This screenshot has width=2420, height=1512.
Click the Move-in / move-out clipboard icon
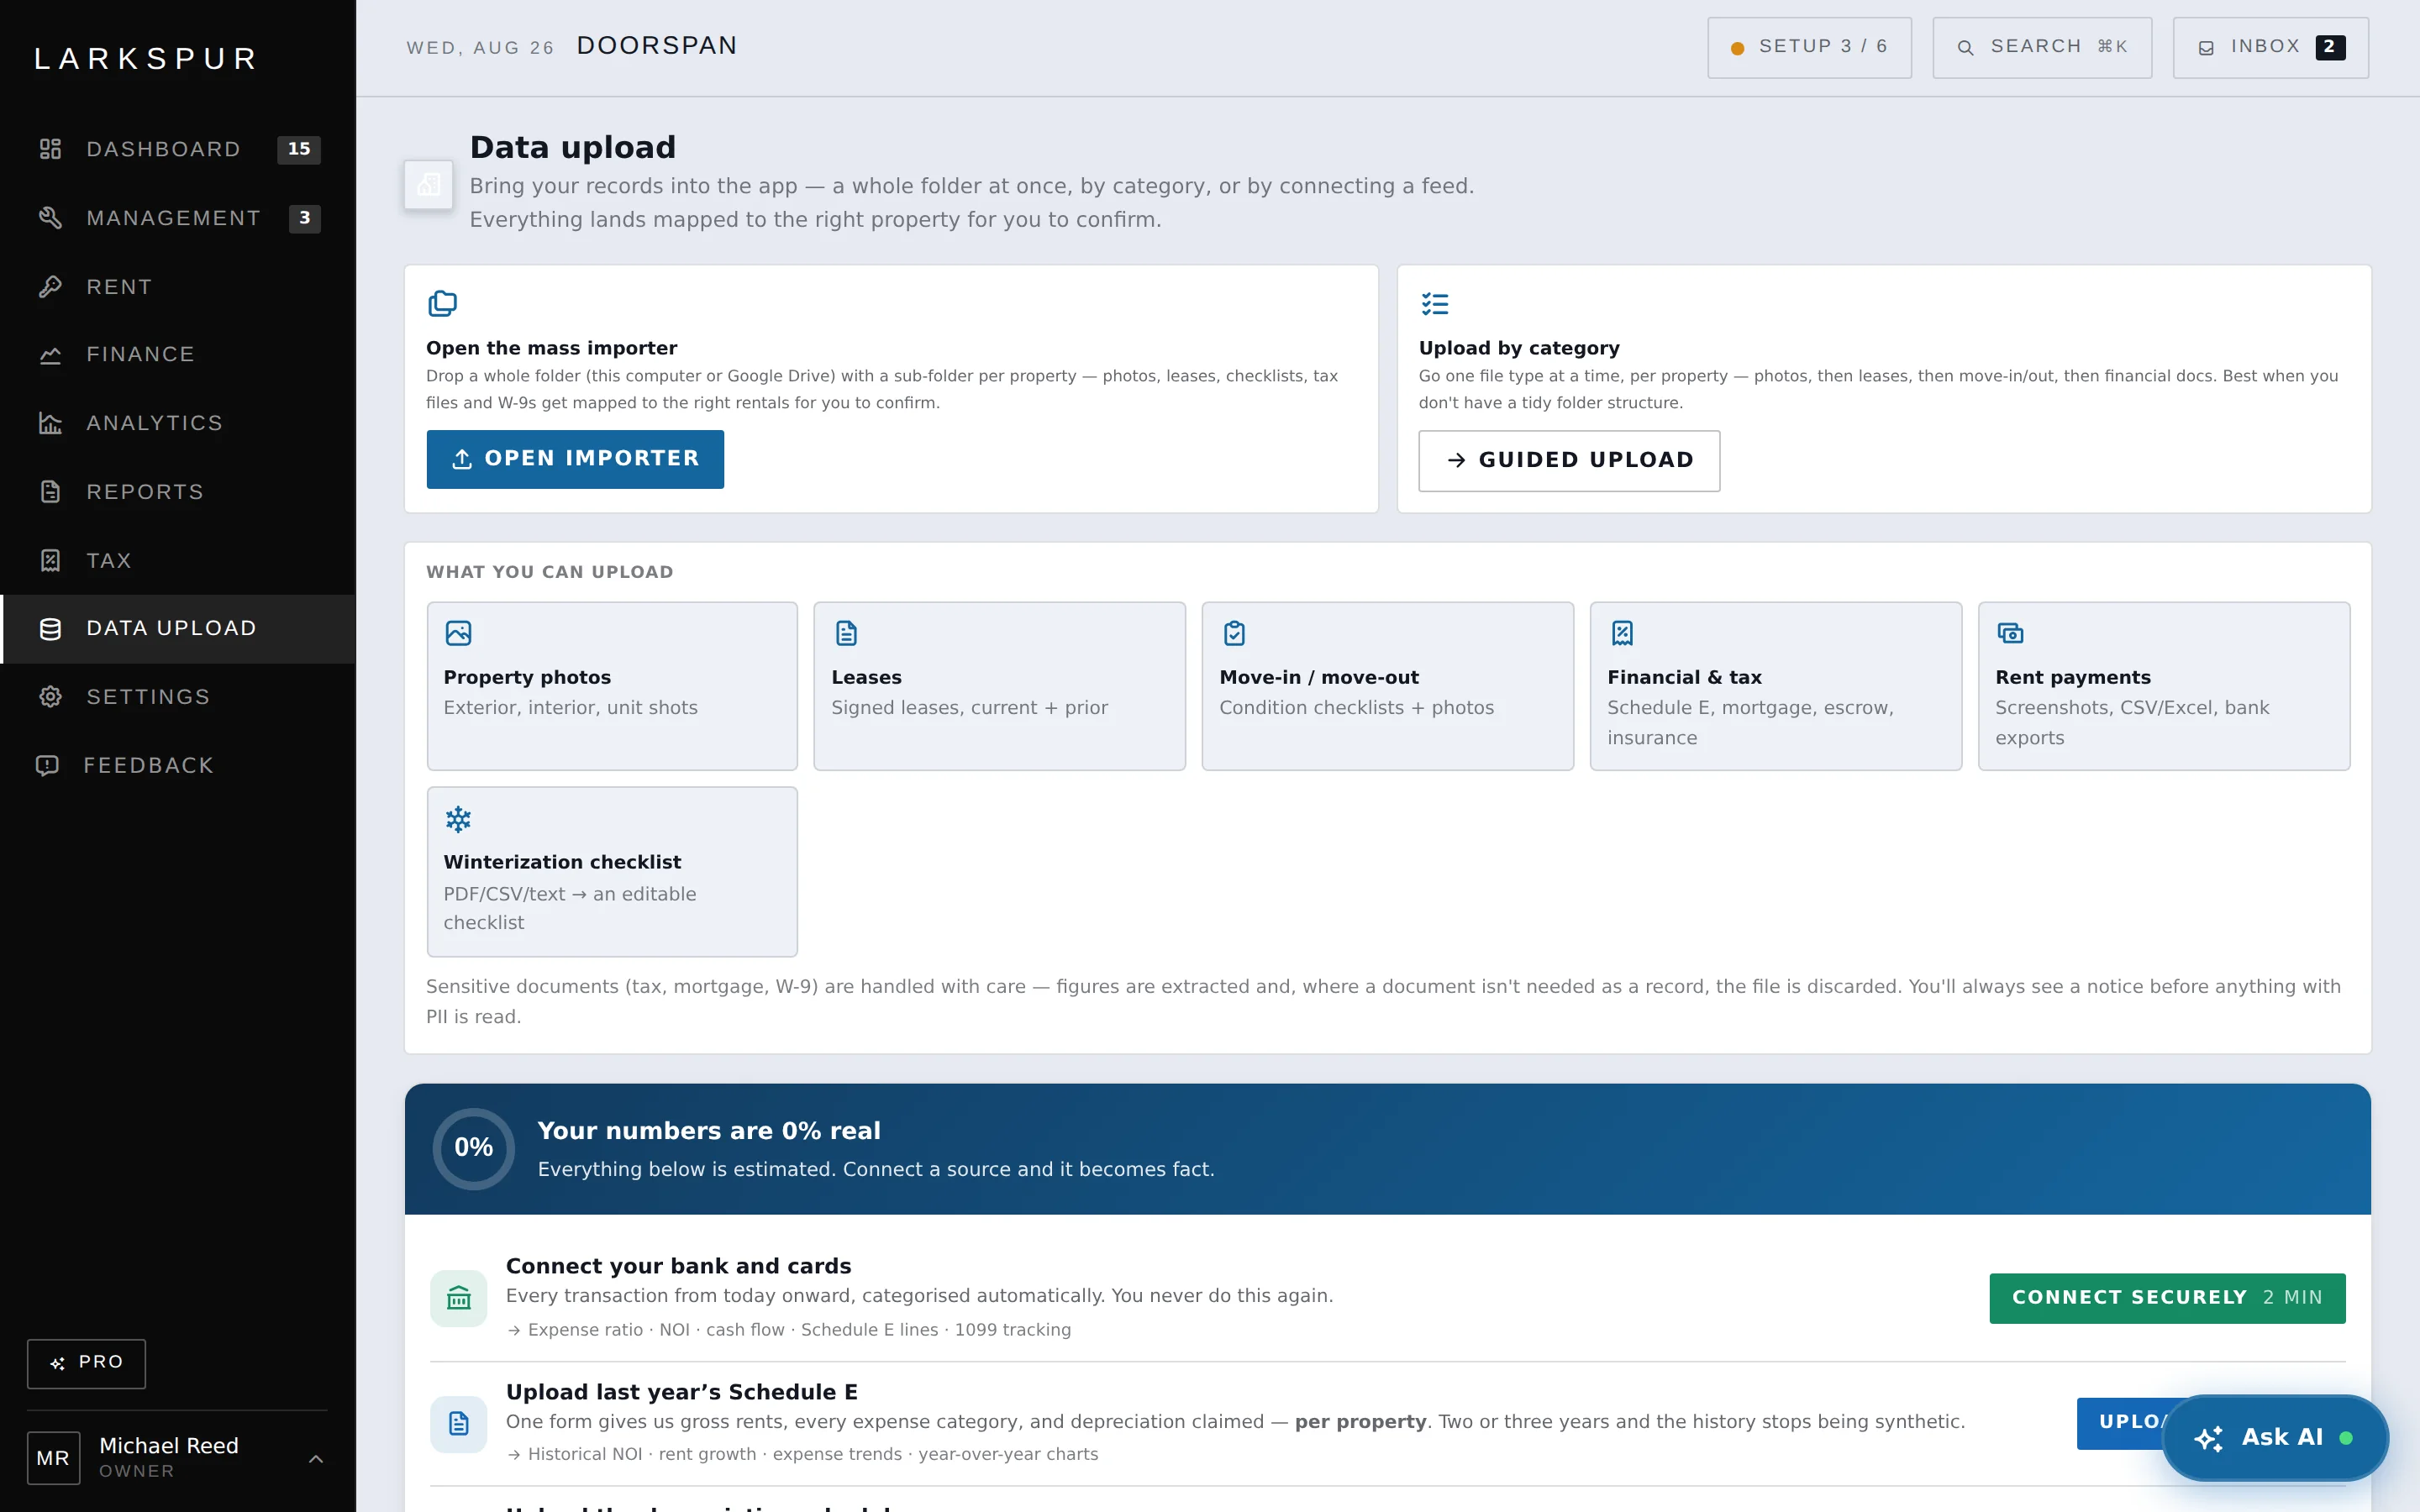coord(1234,633)
